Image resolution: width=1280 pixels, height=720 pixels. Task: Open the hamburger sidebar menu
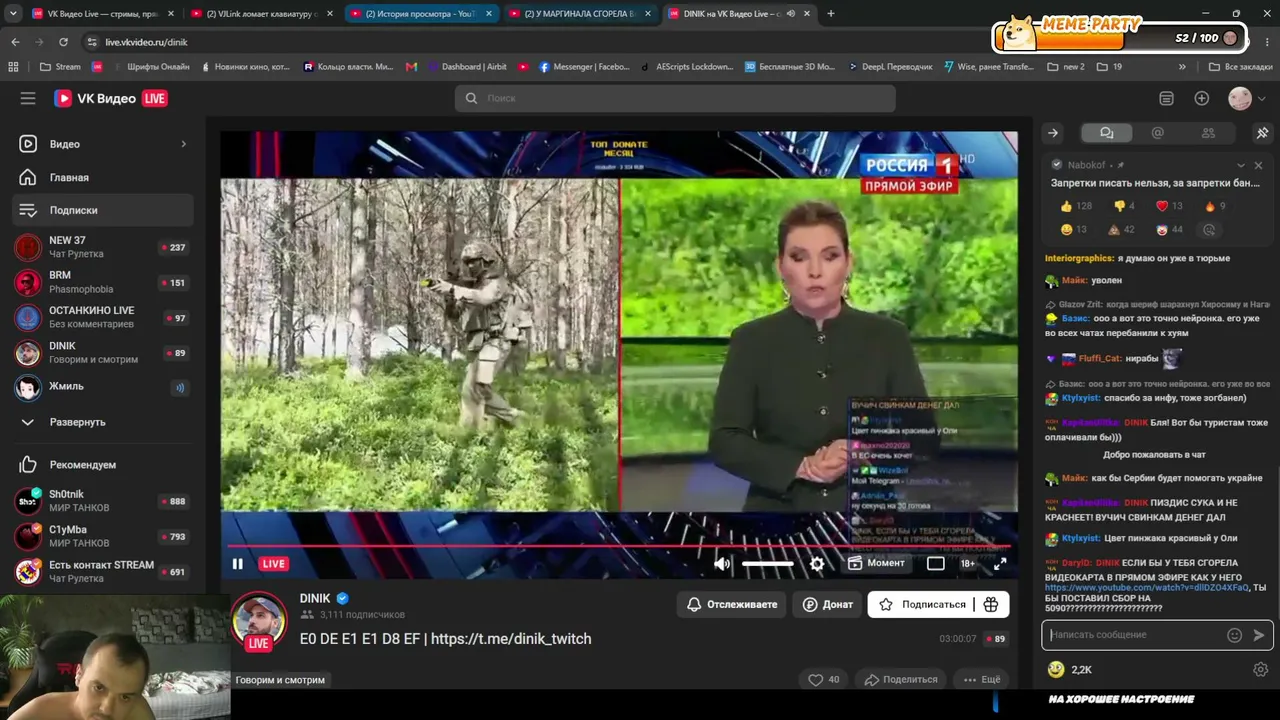pos(28,98)
